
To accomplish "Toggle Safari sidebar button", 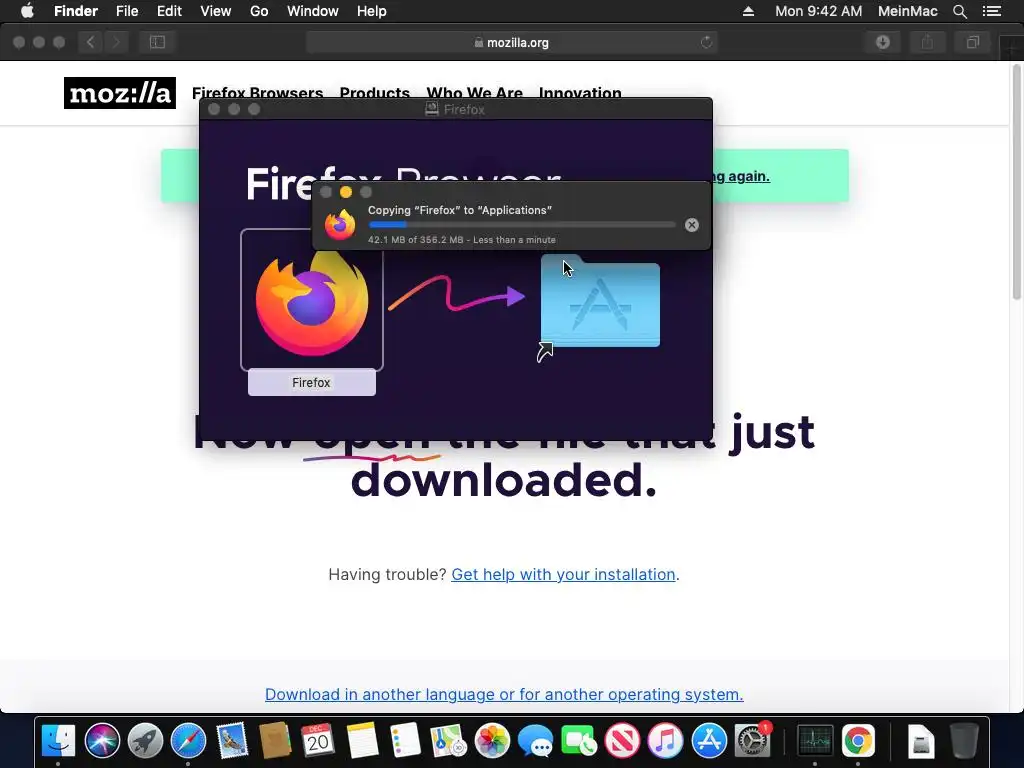I will (157, 42).
